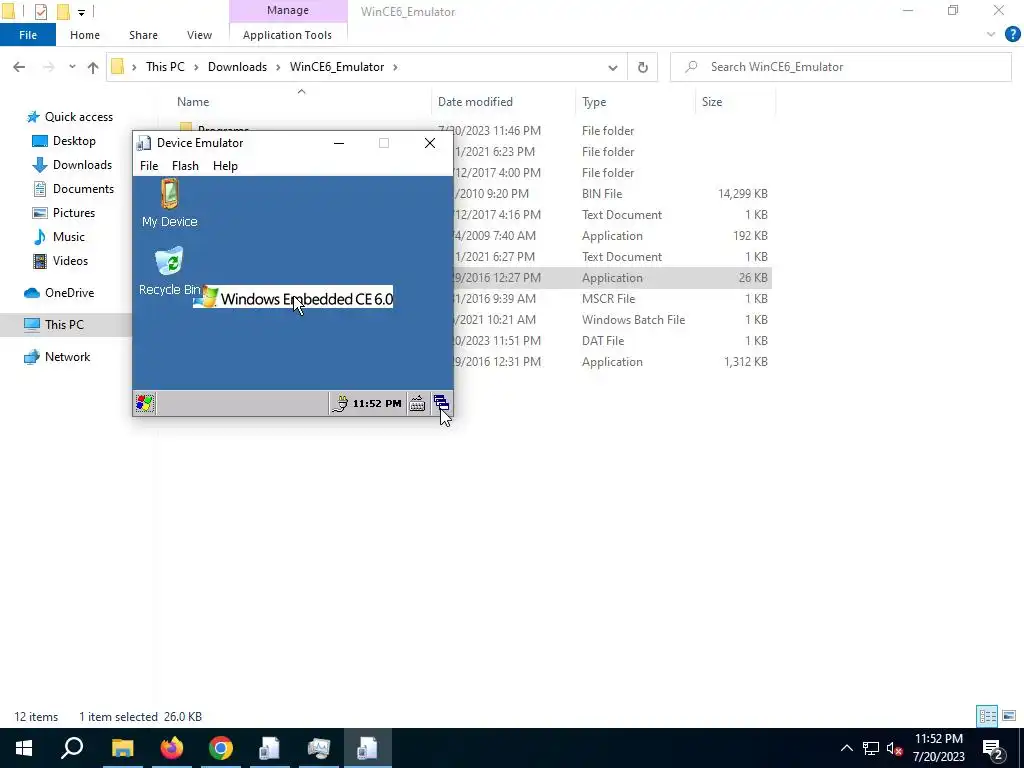Select the BIN File row 14,299 KB
The height and width of the screenshot is (768, 1024).
click(x=613, y=194)
